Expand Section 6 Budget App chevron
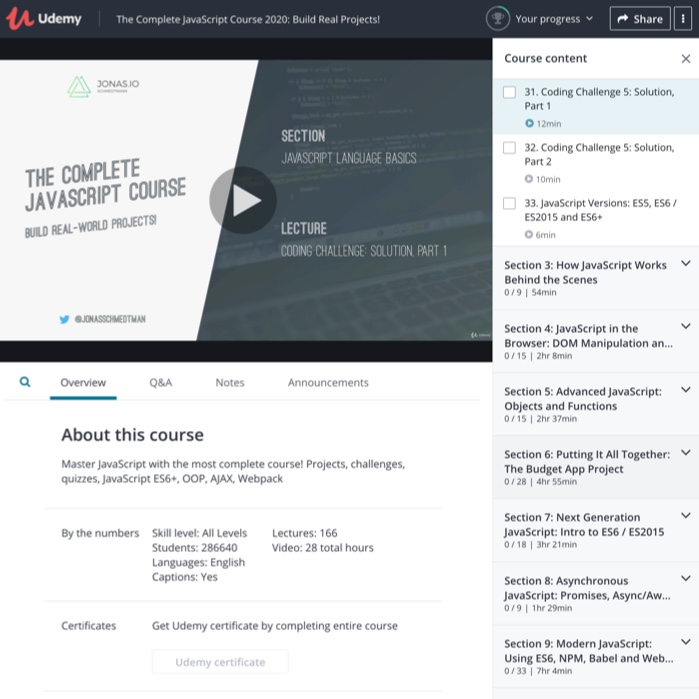 pyautogui.click(x=686, y=452)
